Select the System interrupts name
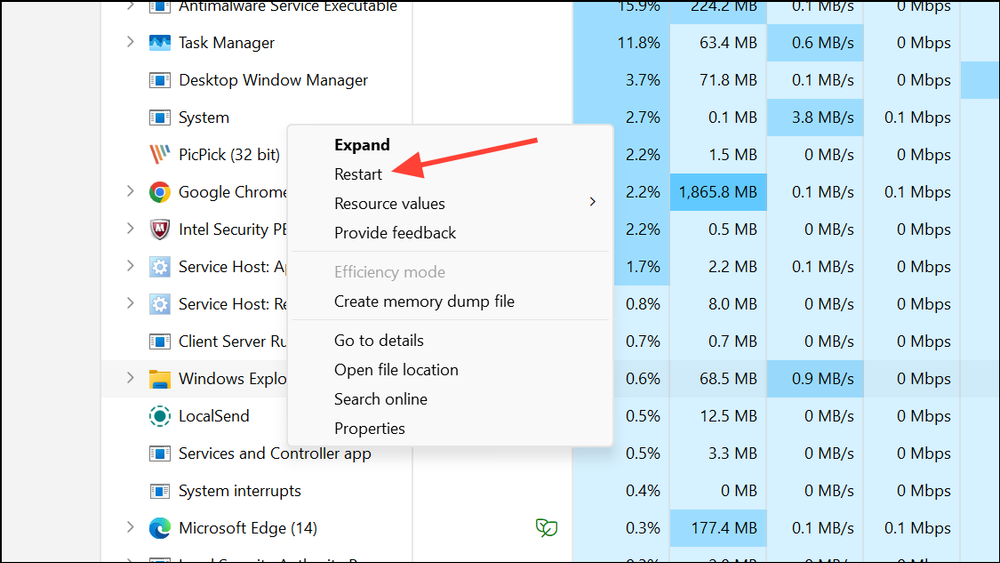This screenshot has height=563, width=1000. coord(239,491)
